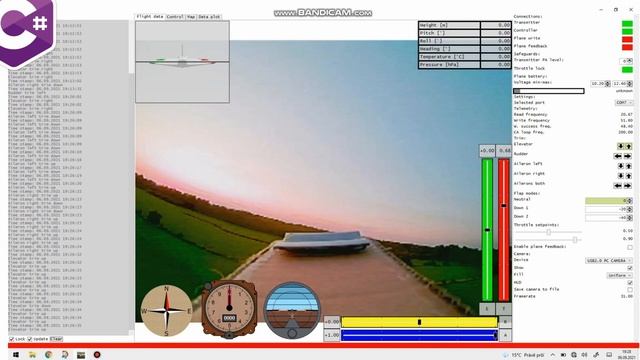Viewport: 640px width, 360px height.
Task: Click the artificial horizon instrument
Action: tap(292, 310)
